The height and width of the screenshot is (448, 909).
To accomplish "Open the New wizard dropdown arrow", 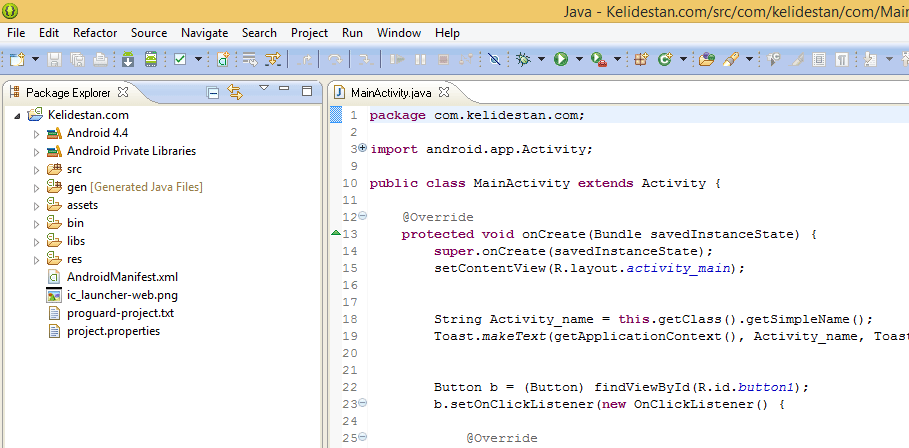I will click(35, 59).
